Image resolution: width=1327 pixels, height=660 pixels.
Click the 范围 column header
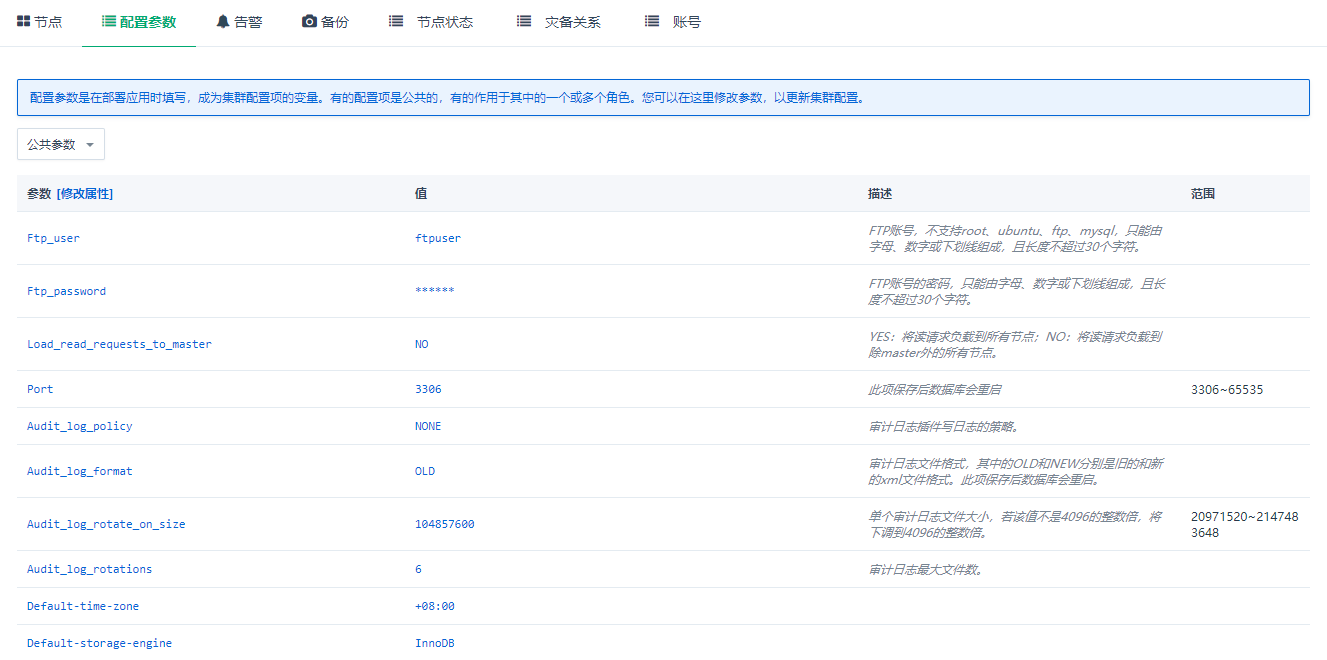tap(1203, 194)
